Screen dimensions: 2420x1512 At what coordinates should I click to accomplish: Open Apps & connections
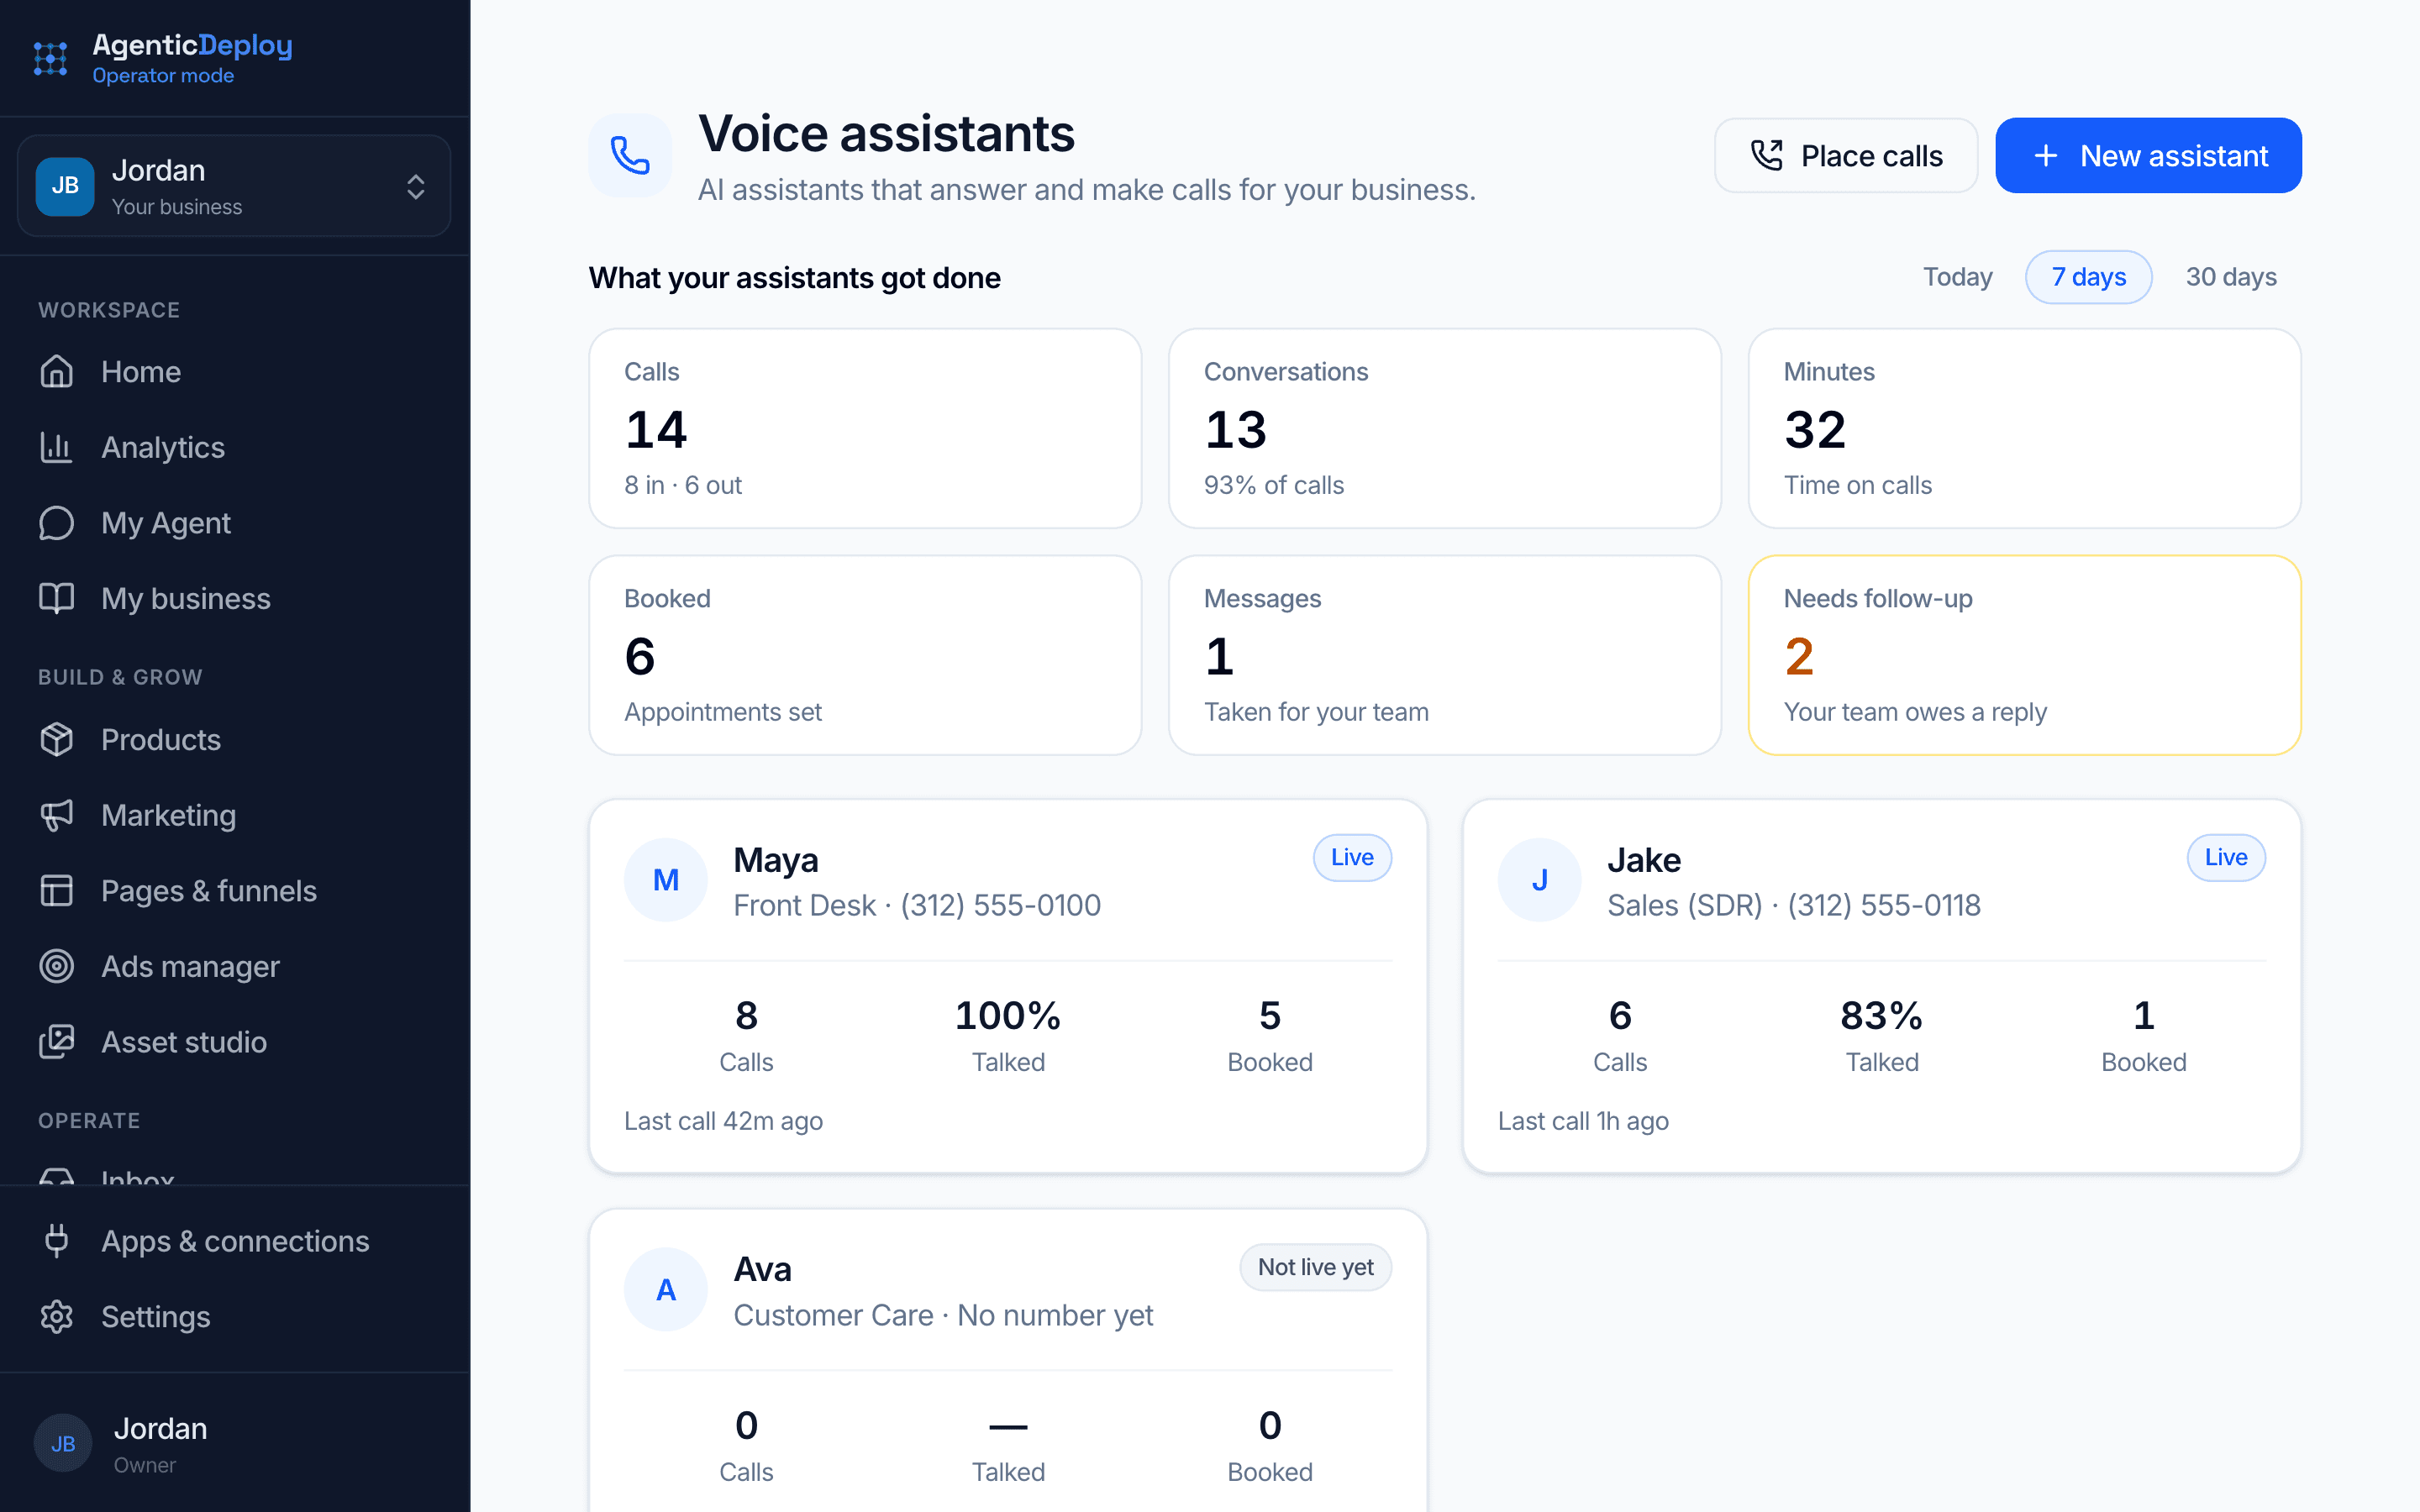pyautogui.click(x=235, y=1241)
